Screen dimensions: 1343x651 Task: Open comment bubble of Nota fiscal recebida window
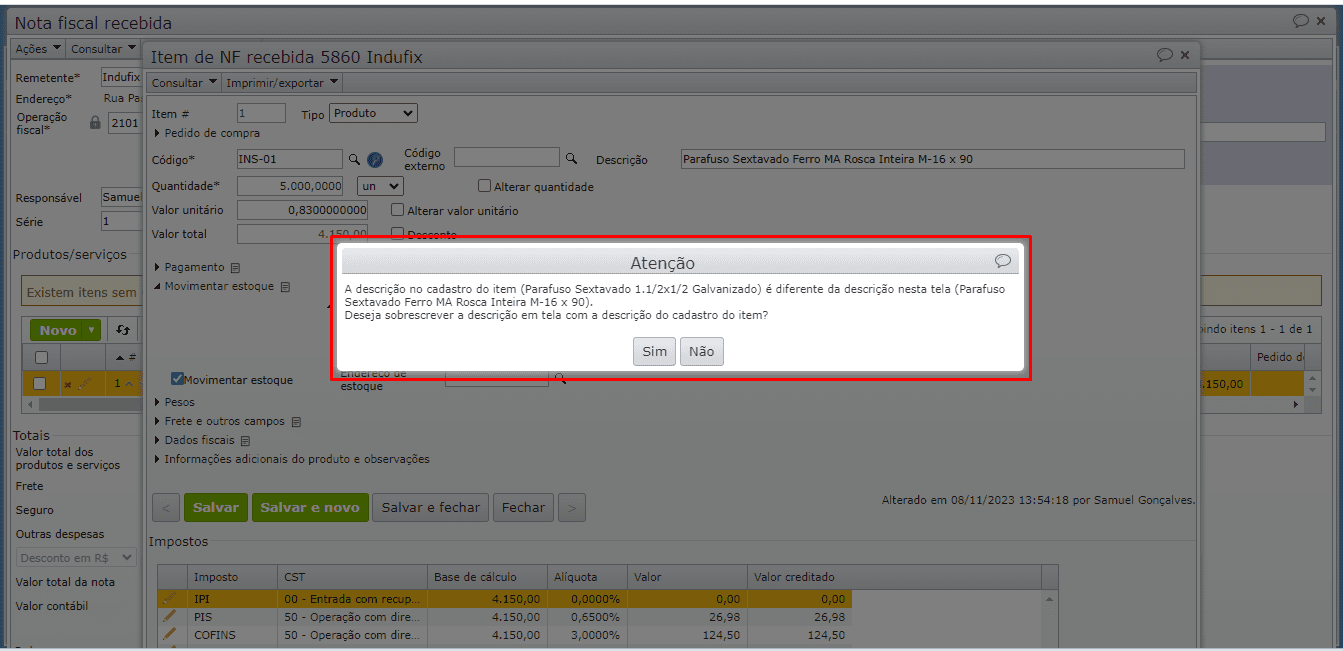click(1301, 21)
